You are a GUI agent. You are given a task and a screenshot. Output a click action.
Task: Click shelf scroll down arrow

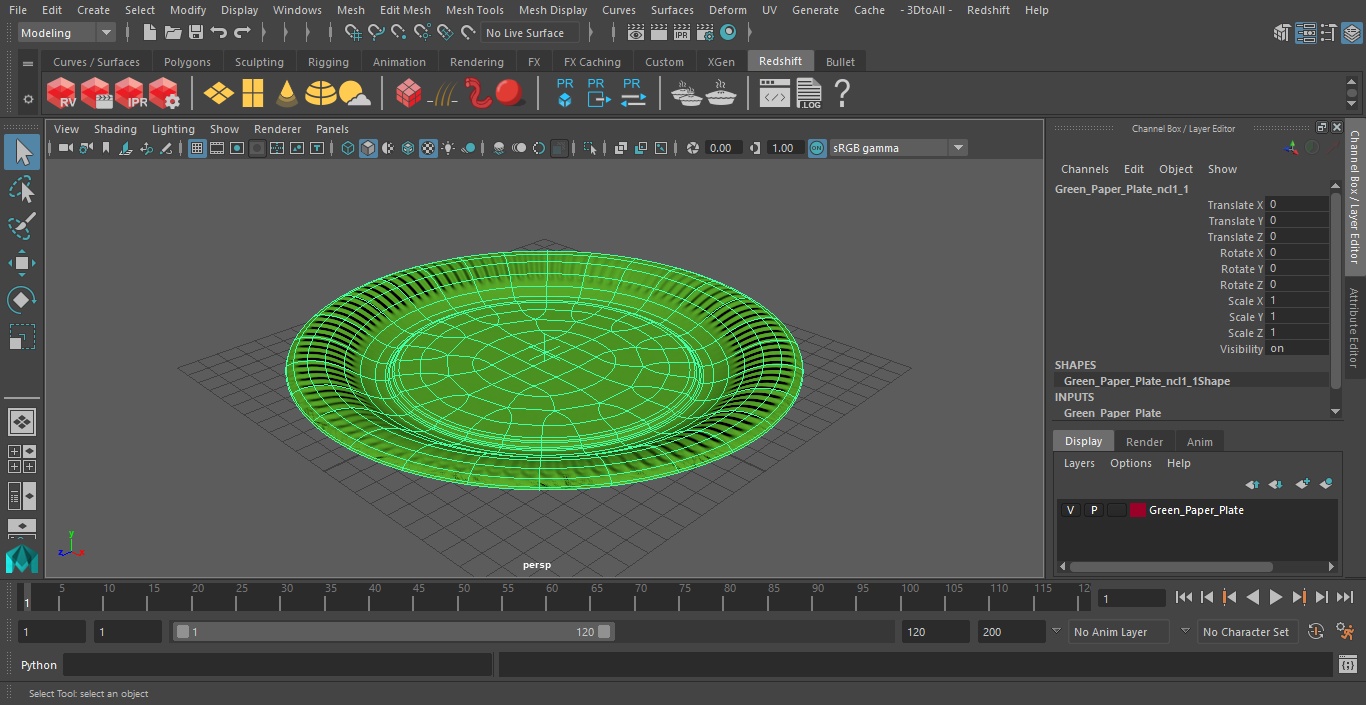point(1352,103)
